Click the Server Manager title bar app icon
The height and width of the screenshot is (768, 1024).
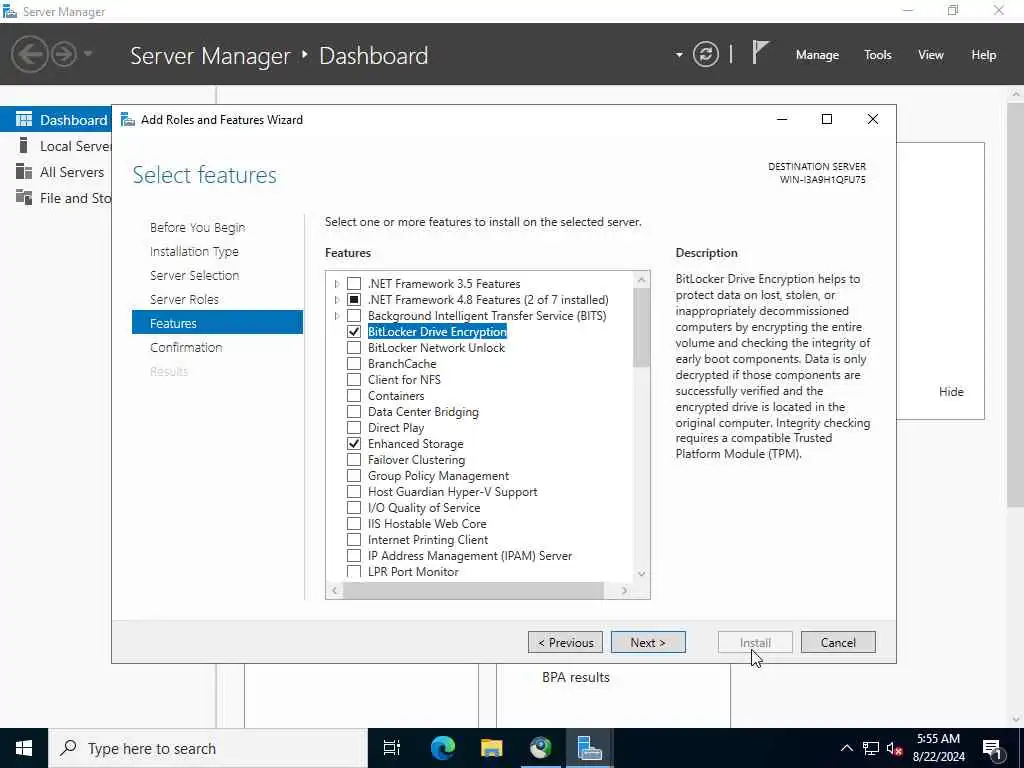point(9,11)
